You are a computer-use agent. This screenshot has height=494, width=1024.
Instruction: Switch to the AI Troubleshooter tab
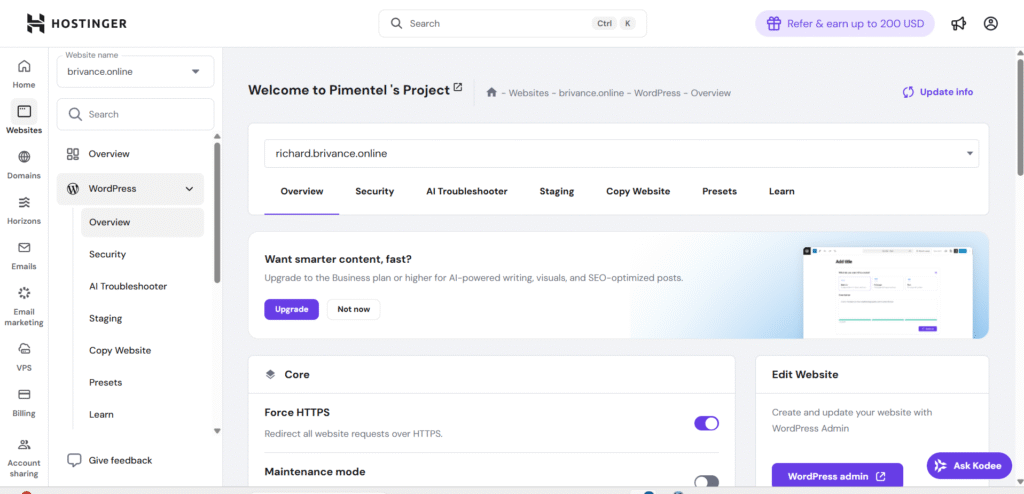pos(466,191)
